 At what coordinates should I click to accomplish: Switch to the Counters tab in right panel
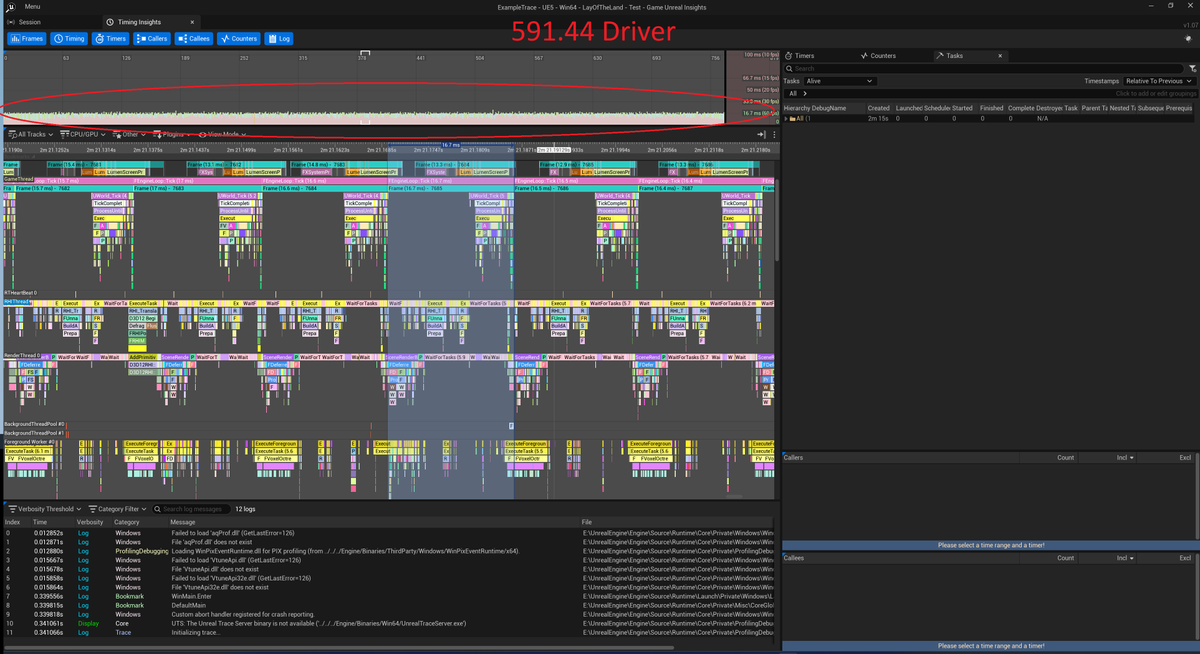[878, 56]
